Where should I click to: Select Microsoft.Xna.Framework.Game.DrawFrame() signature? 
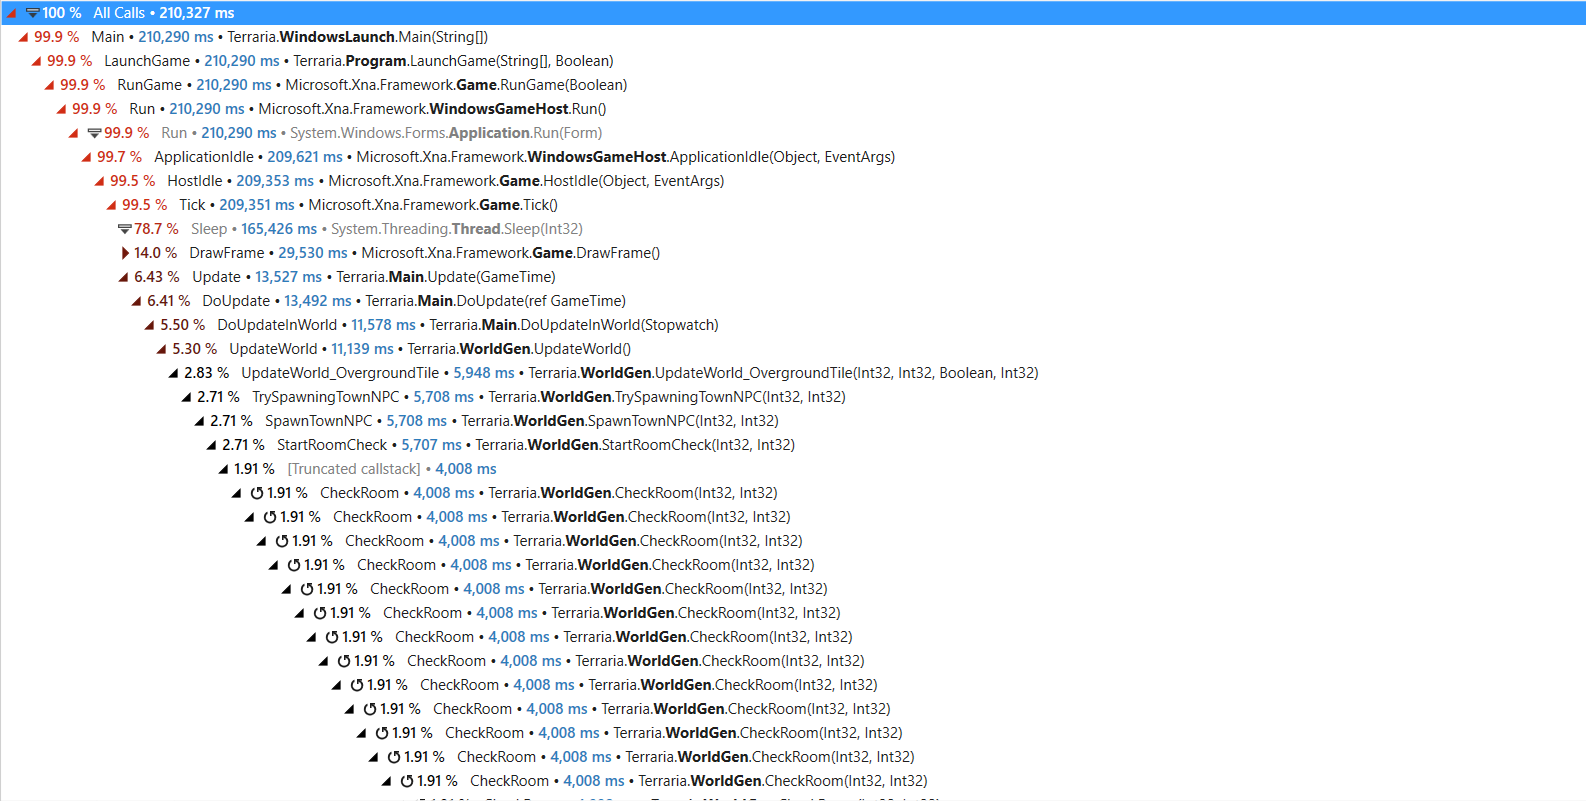[x=511, y=253]
